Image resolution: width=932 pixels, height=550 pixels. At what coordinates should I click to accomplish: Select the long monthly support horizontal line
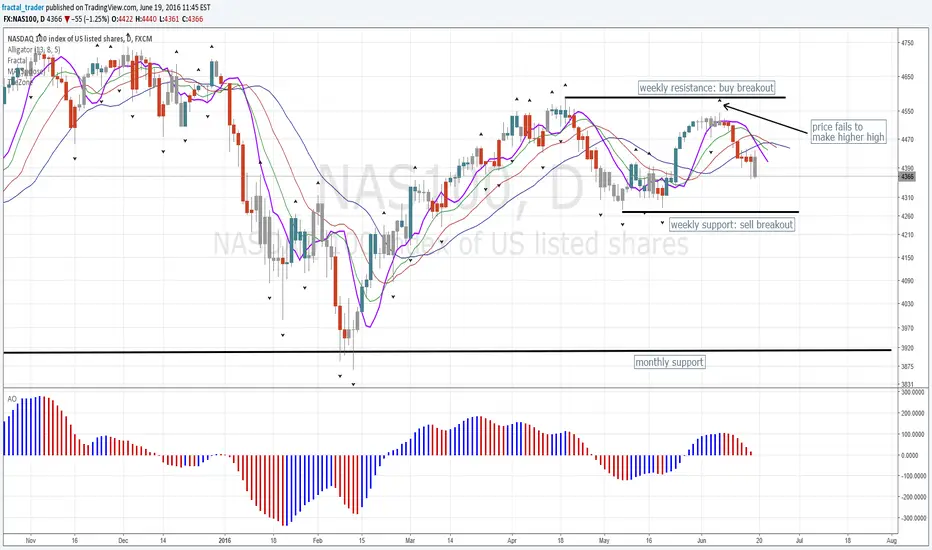coord(447,351)
